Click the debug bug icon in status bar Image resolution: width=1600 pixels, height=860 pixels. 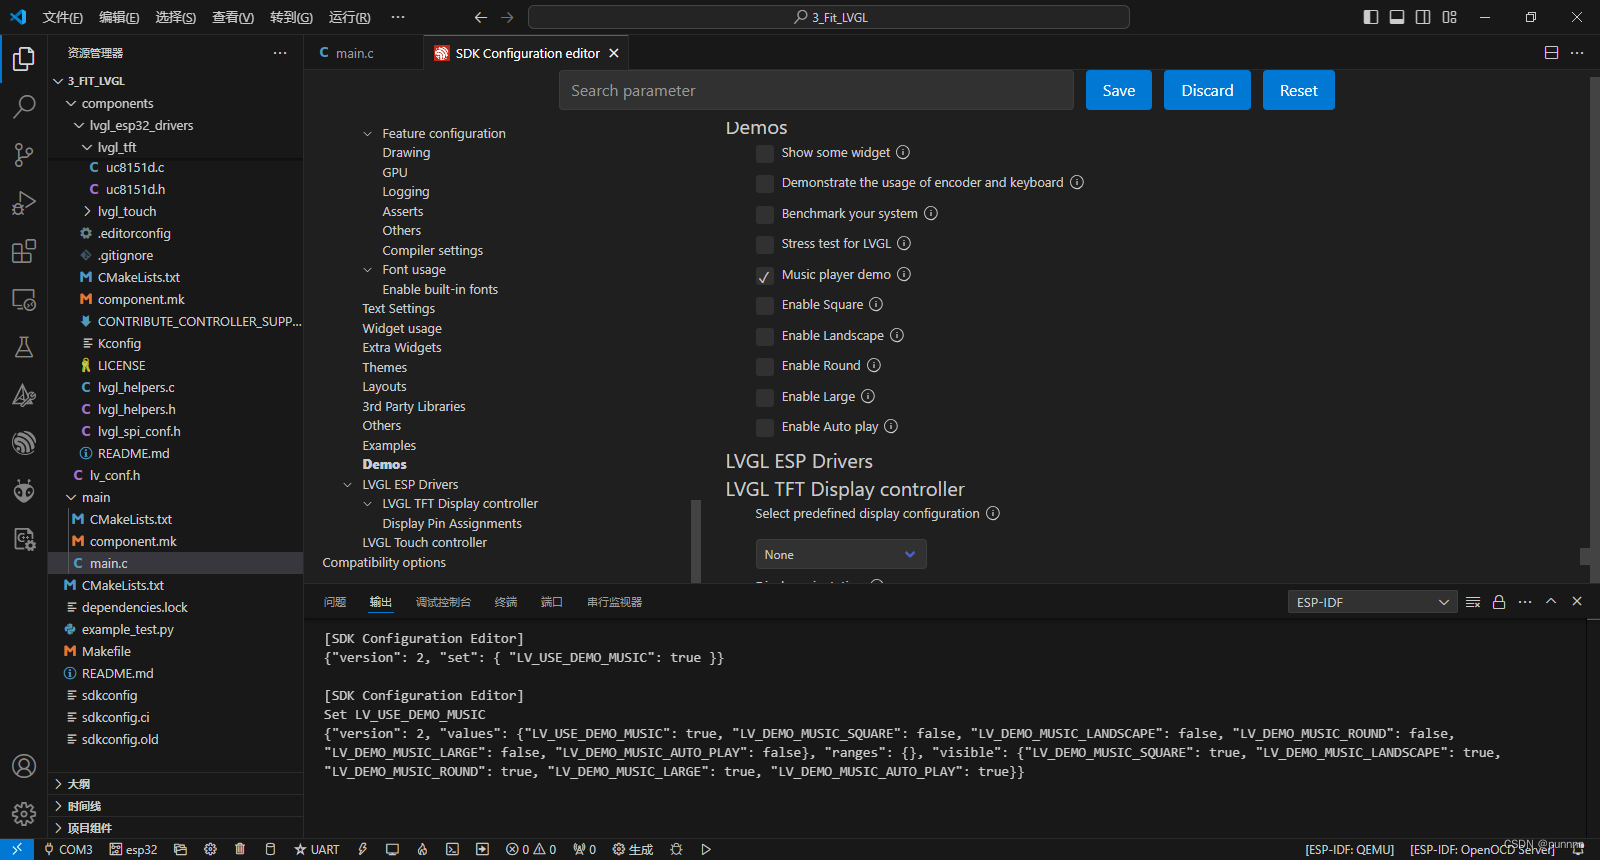point(677,849)
